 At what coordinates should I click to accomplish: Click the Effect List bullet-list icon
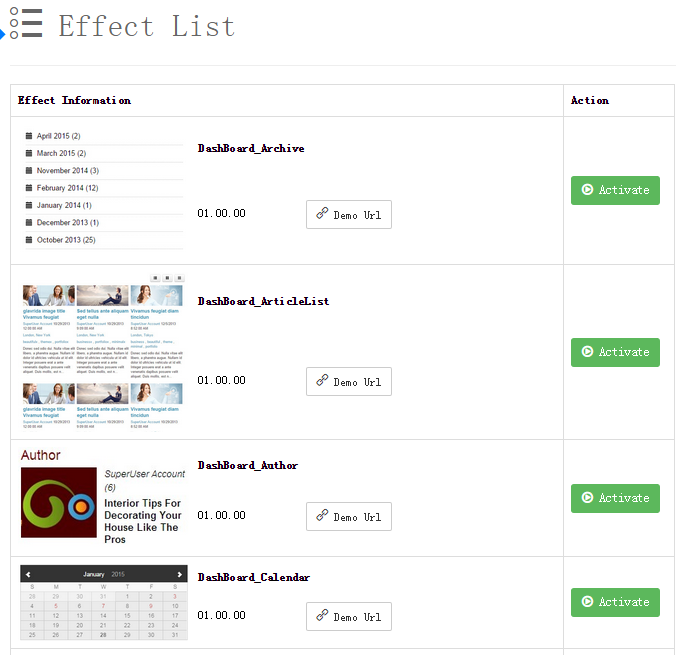coord(26,23)
